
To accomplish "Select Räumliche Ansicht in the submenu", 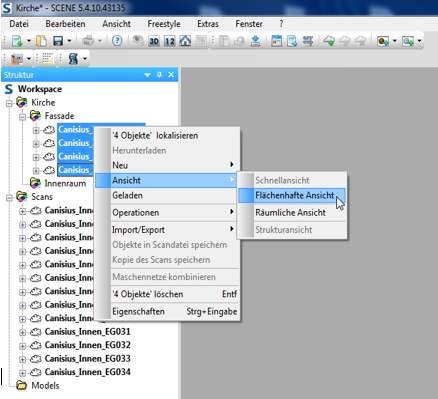I will [x=292, y=213].
